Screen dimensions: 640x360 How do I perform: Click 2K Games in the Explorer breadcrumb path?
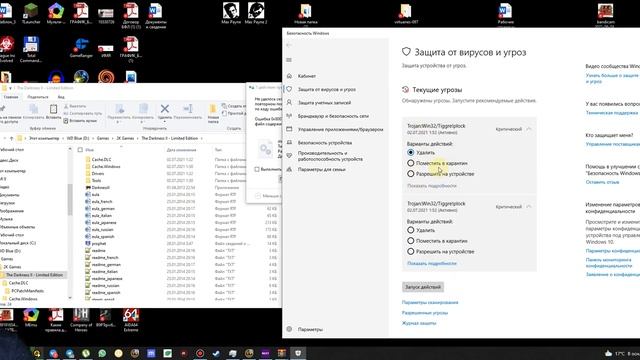[x=125, y=138]
